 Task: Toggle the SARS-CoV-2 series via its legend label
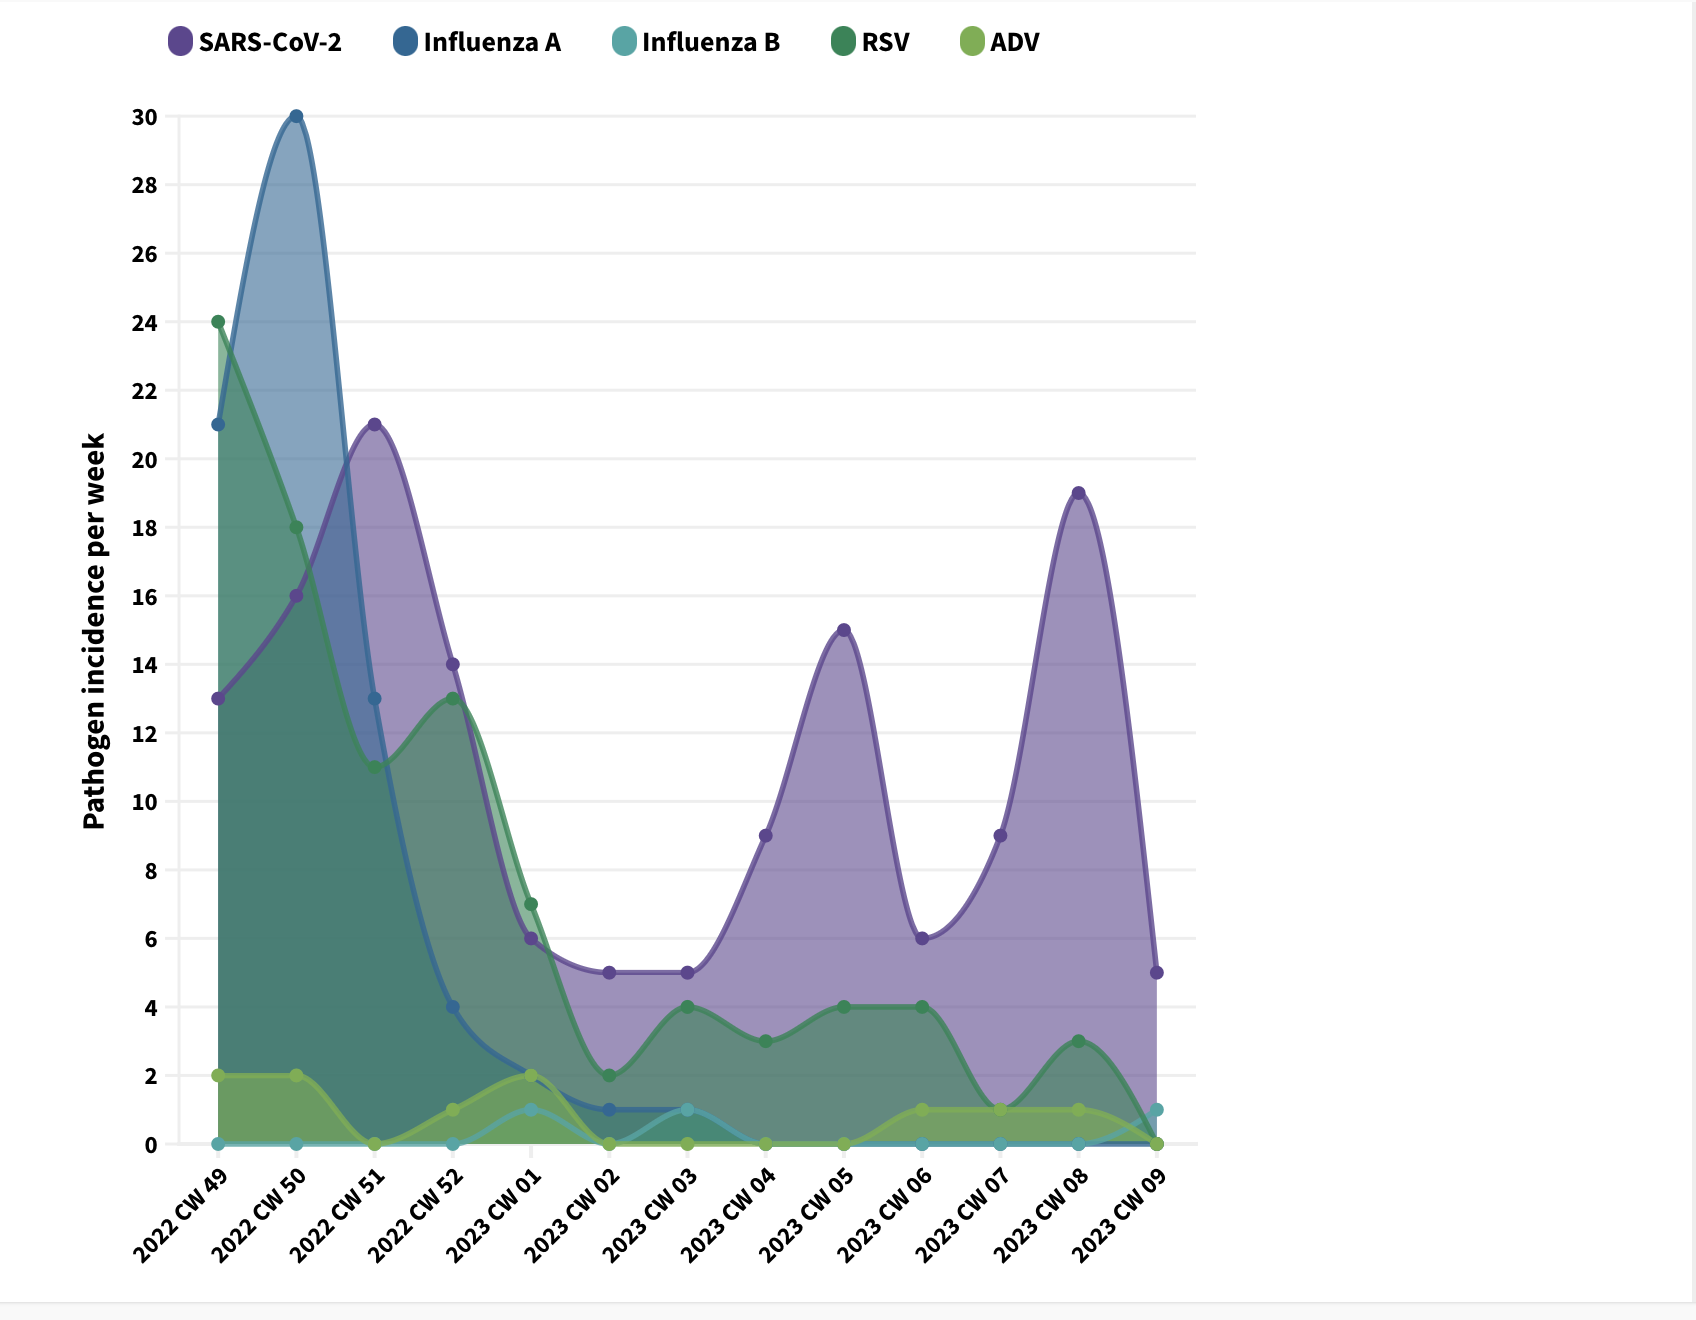point(270,42)
